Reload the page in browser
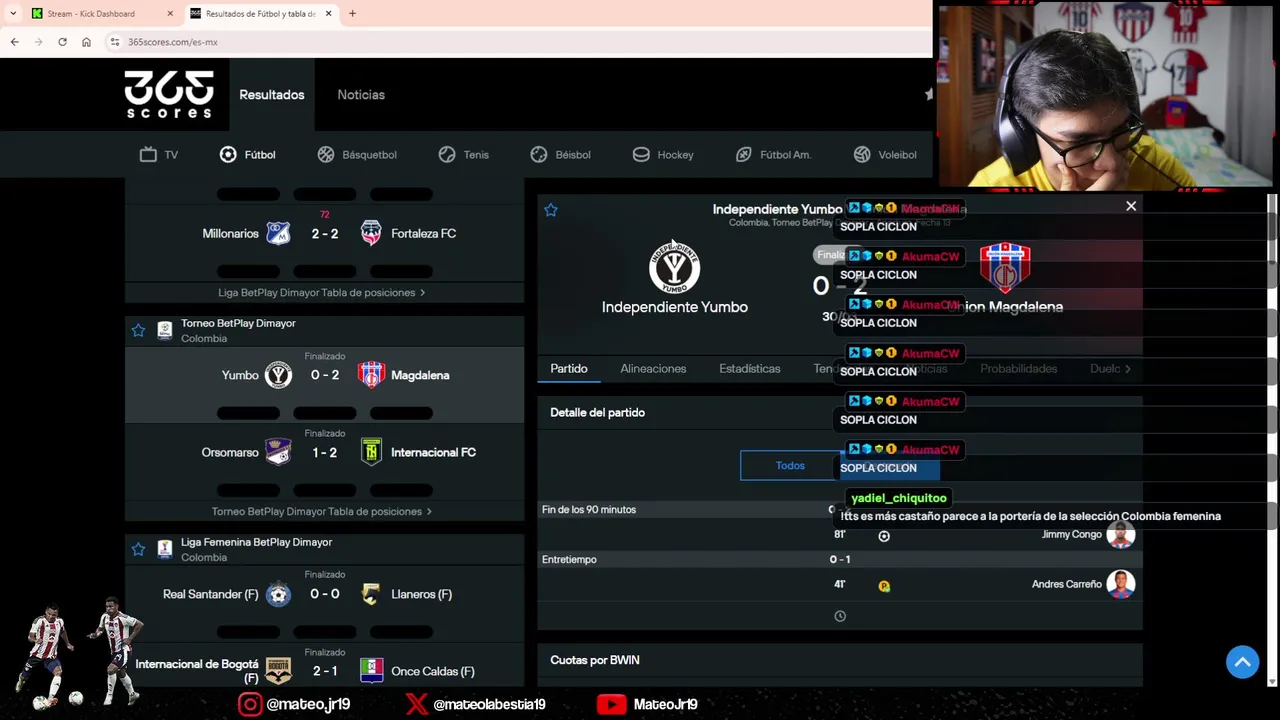 (62, 42)
